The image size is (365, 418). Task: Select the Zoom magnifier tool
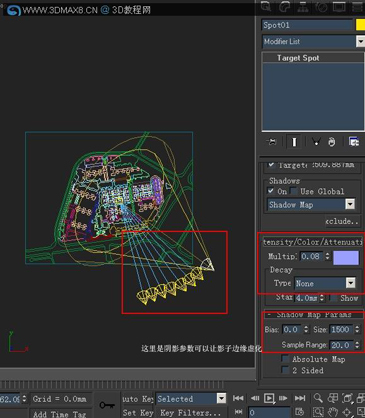coord(318,398)
